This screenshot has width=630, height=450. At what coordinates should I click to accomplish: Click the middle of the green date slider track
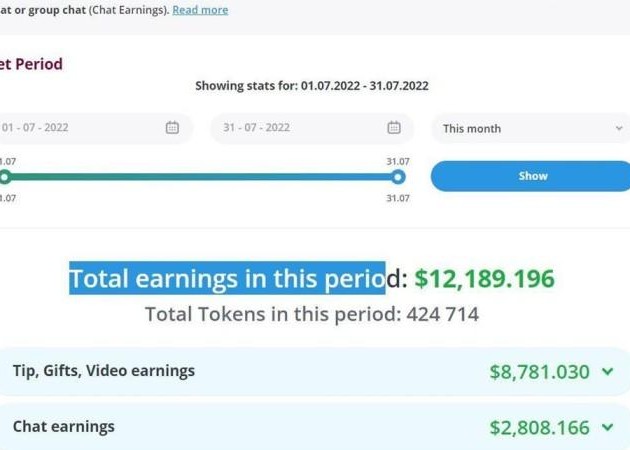point(200,177)
